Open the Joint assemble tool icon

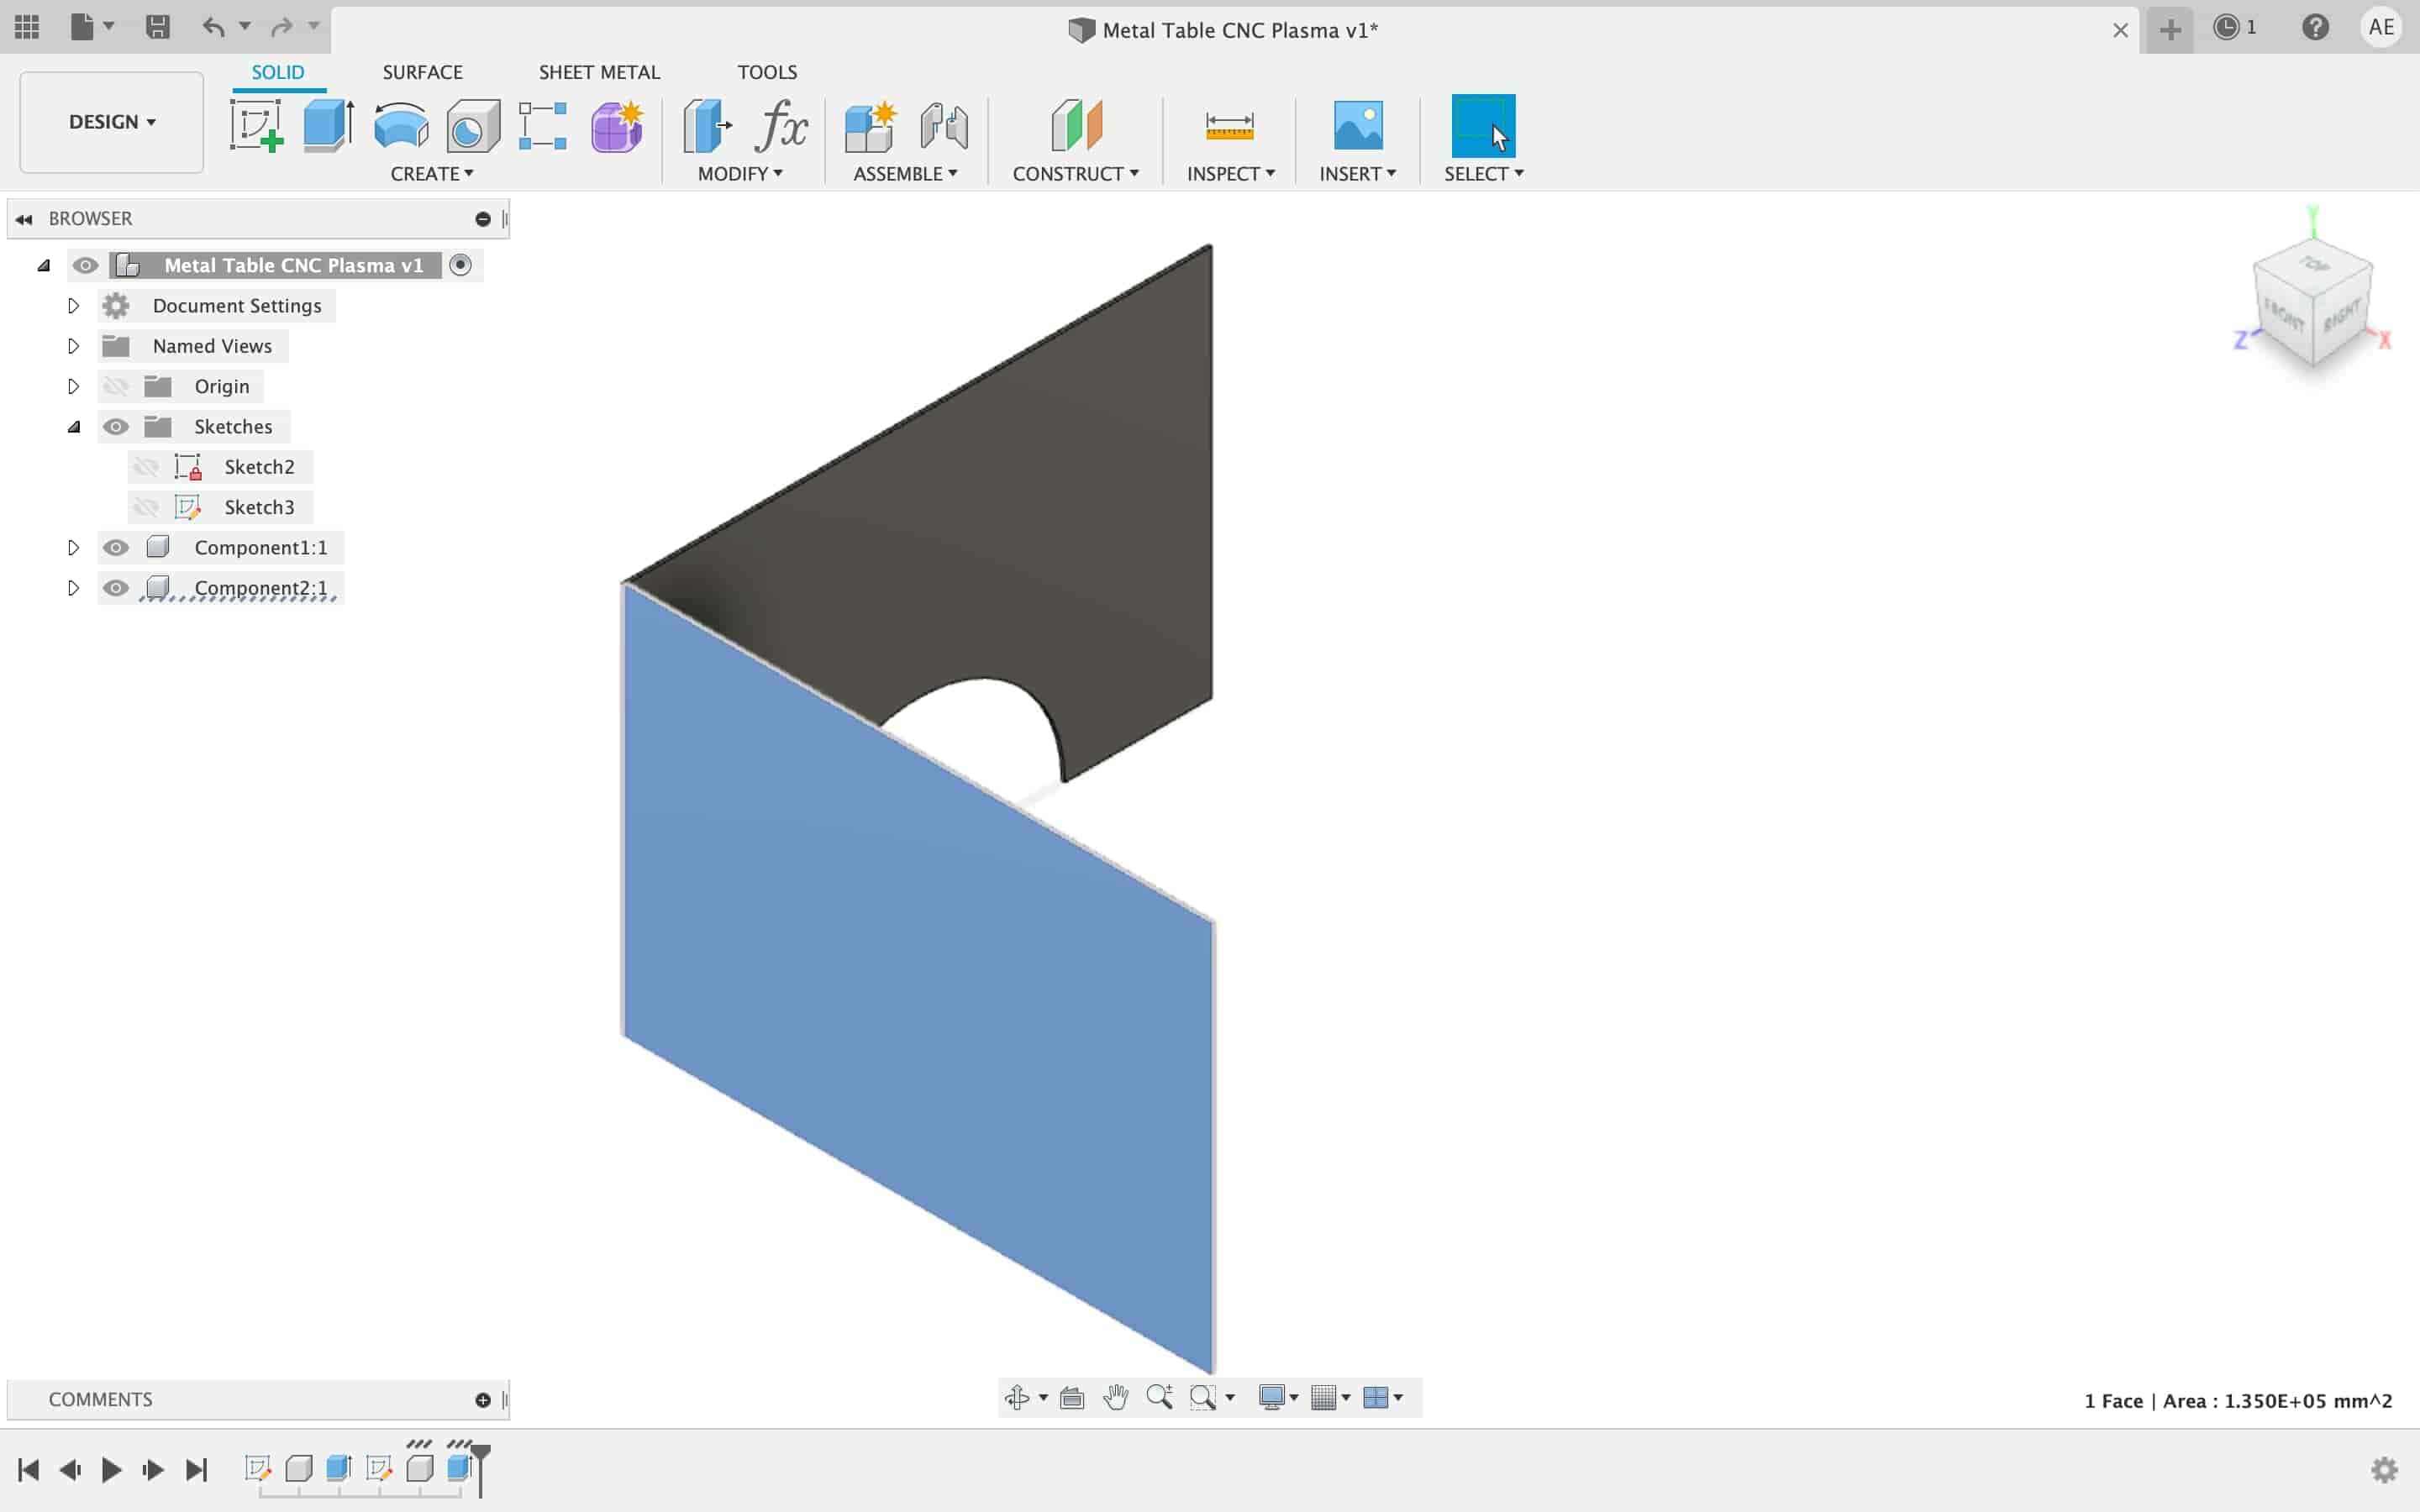coord(946,123)
